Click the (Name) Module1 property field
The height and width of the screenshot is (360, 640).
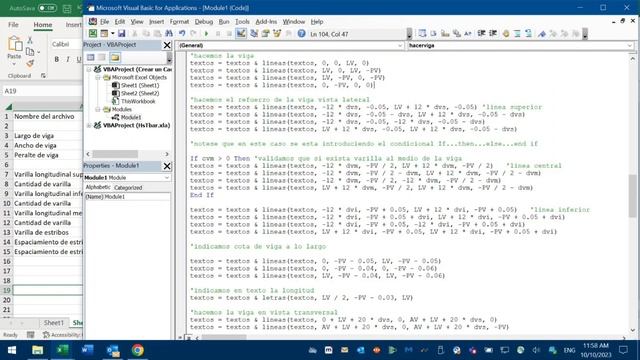[x=127, y=197]
